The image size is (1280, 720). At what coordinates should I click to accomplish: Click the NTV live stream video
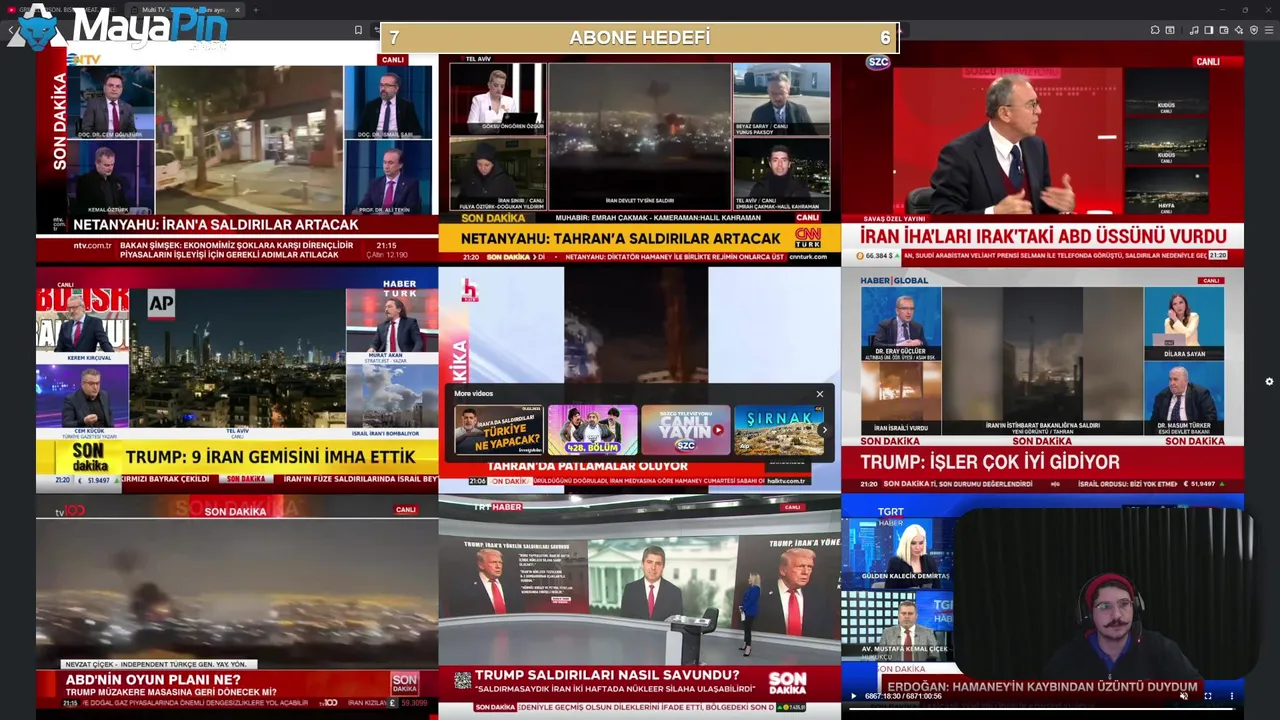[x=237, y=152]
